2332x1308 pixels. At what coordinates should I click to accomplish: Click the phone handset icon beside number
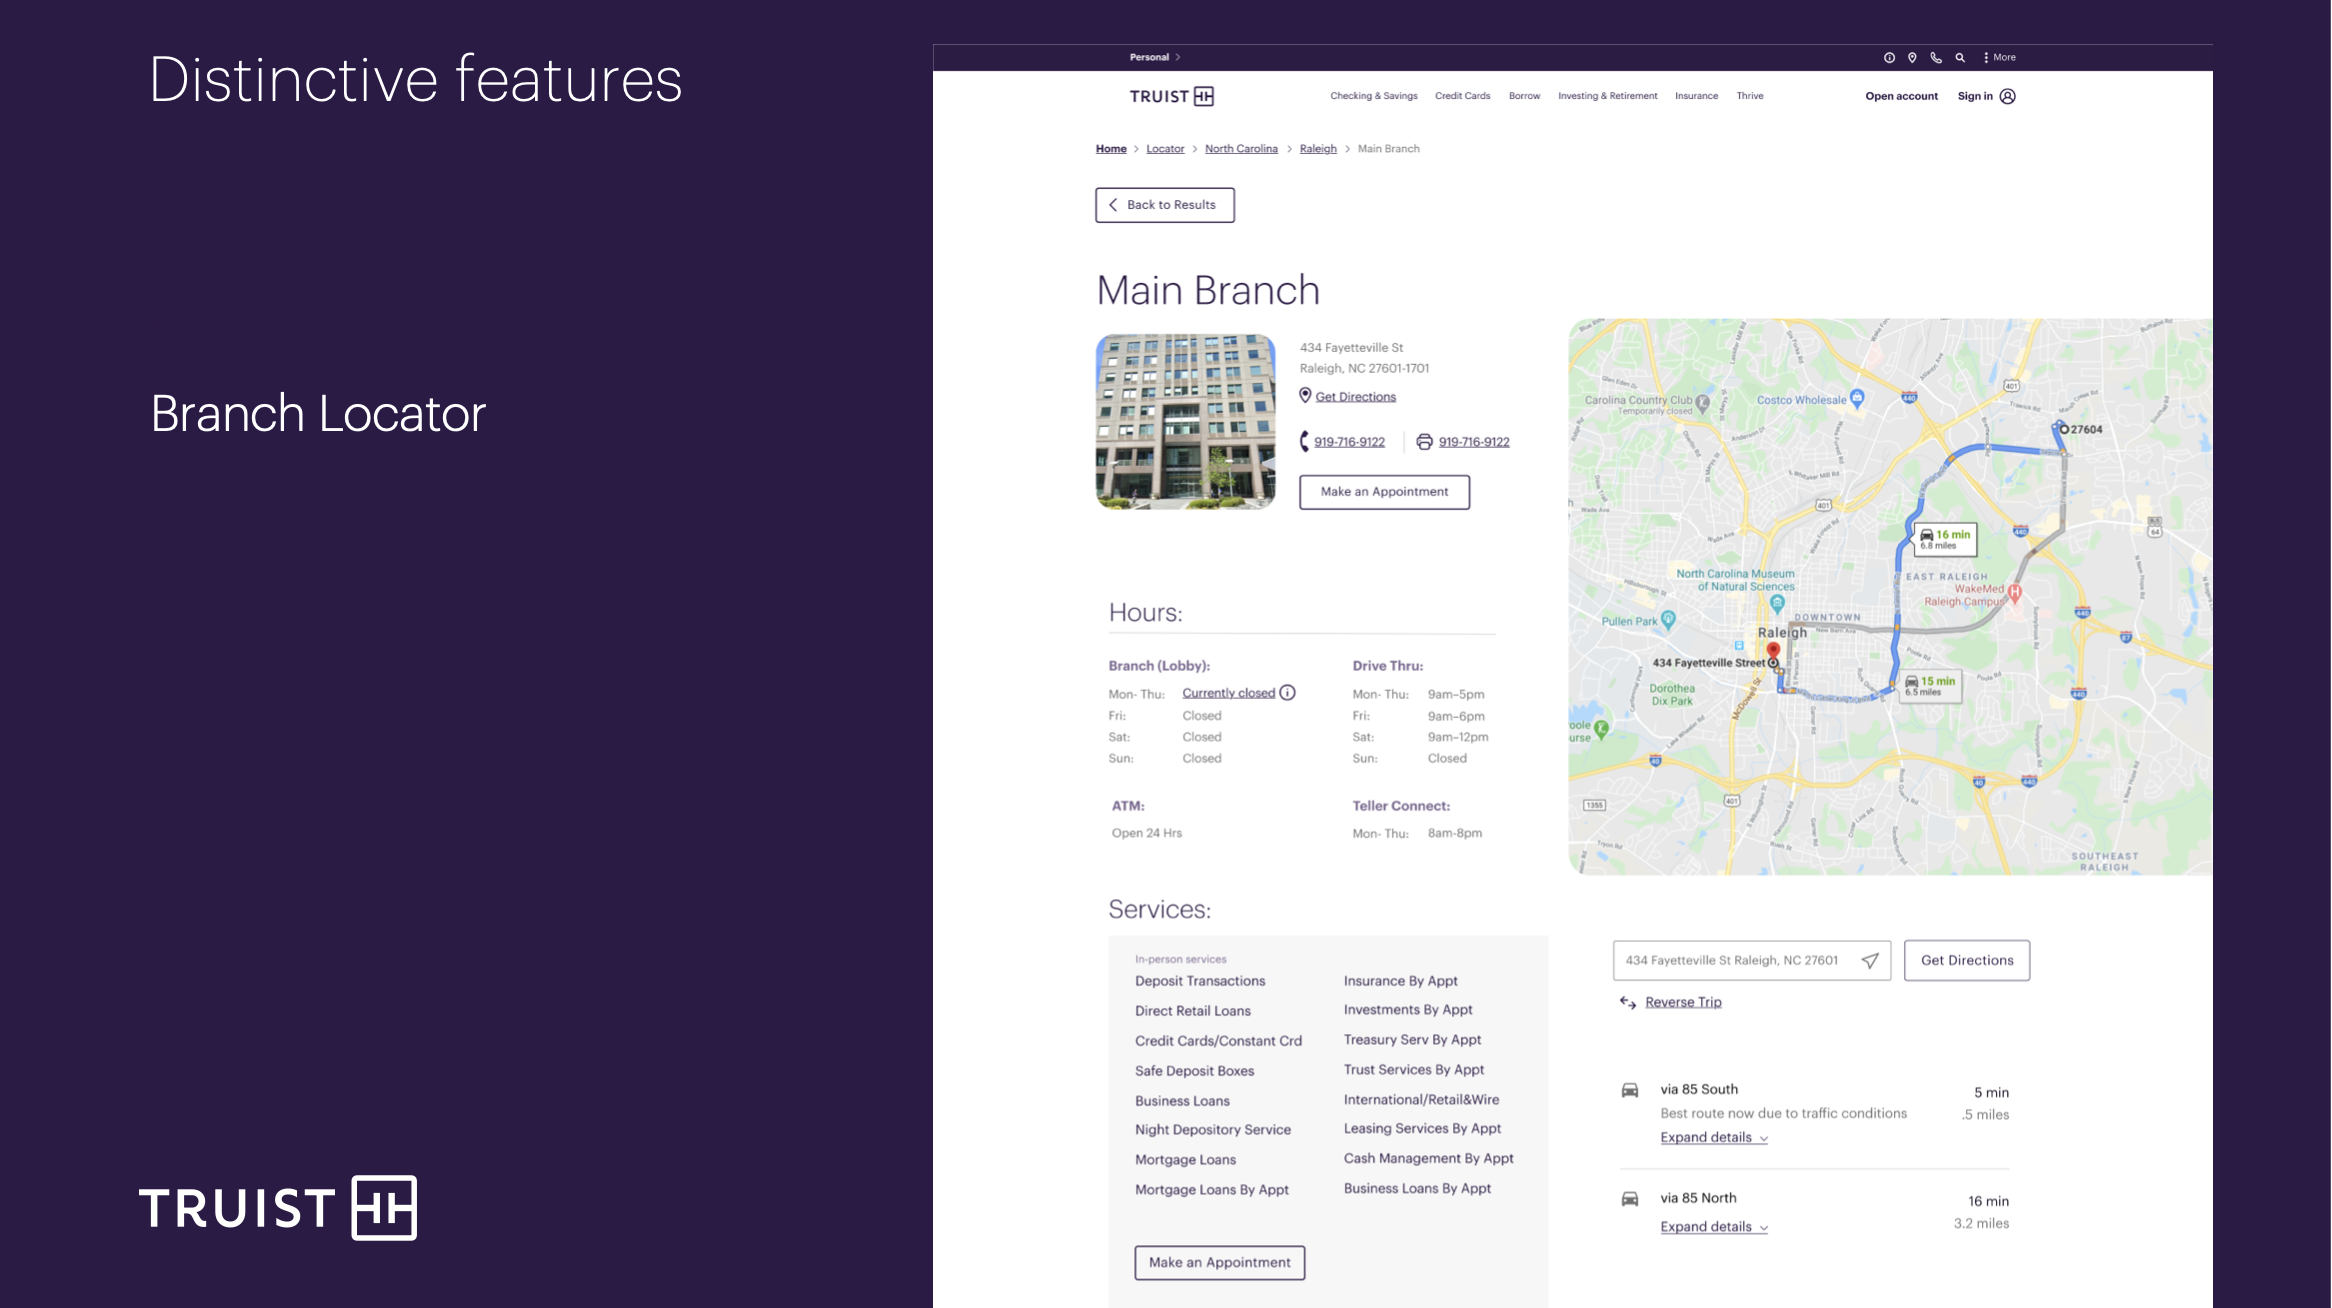pyautogui.click(x=1304, y=442)
